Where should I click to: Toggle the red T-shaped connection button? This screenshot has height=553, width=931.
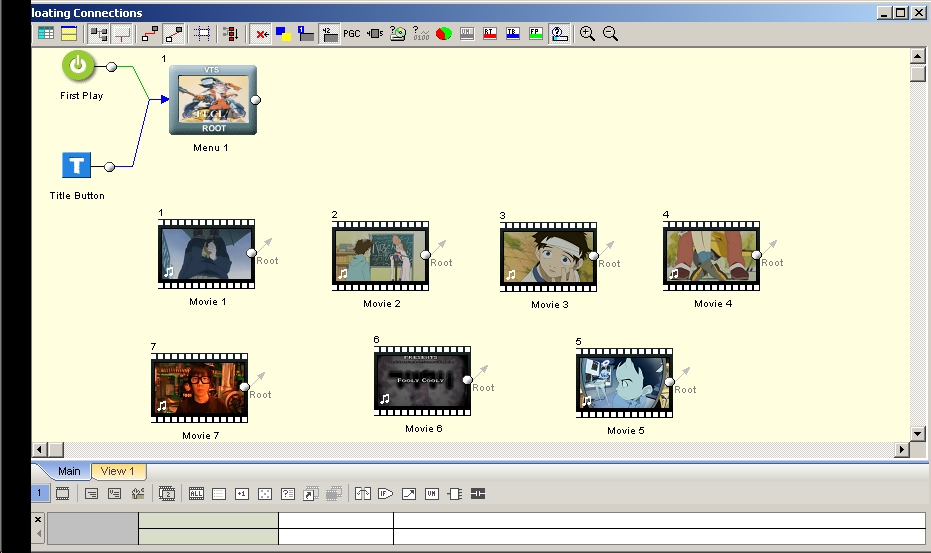point(122,34)
